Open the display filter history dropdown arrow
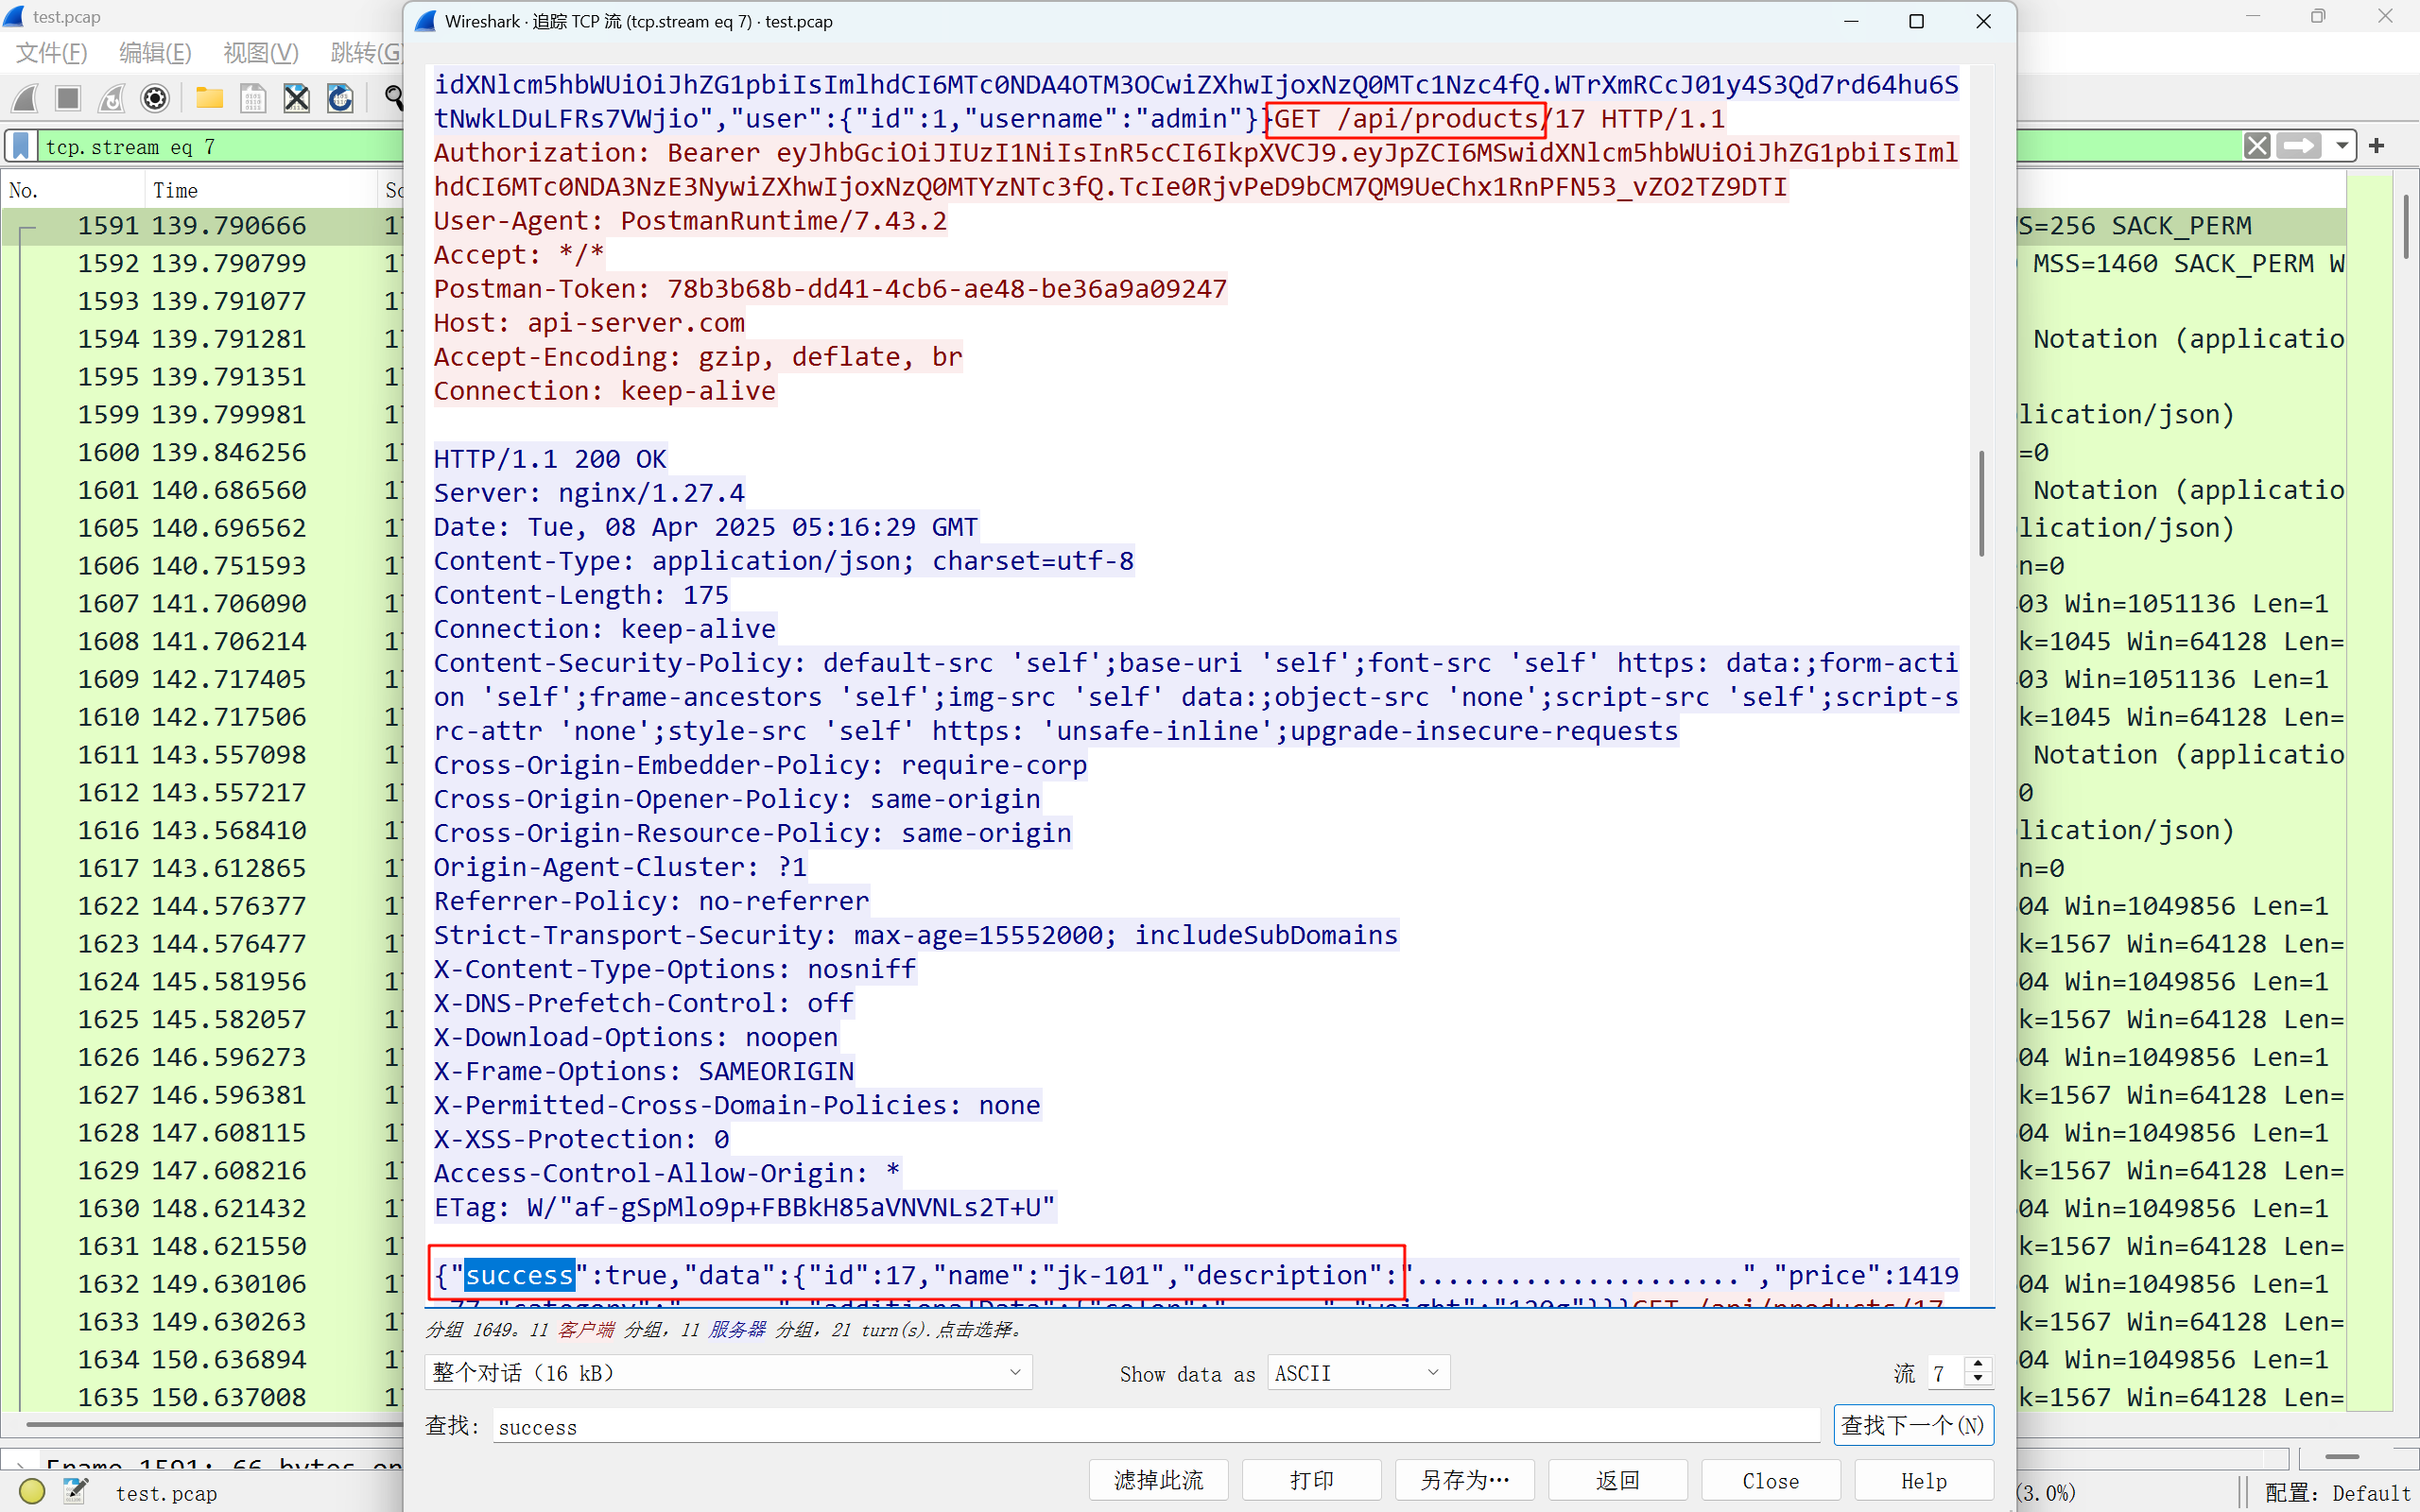Screen dimensions: 2420x1512 pyautogui.click(x=2341, y=146)
